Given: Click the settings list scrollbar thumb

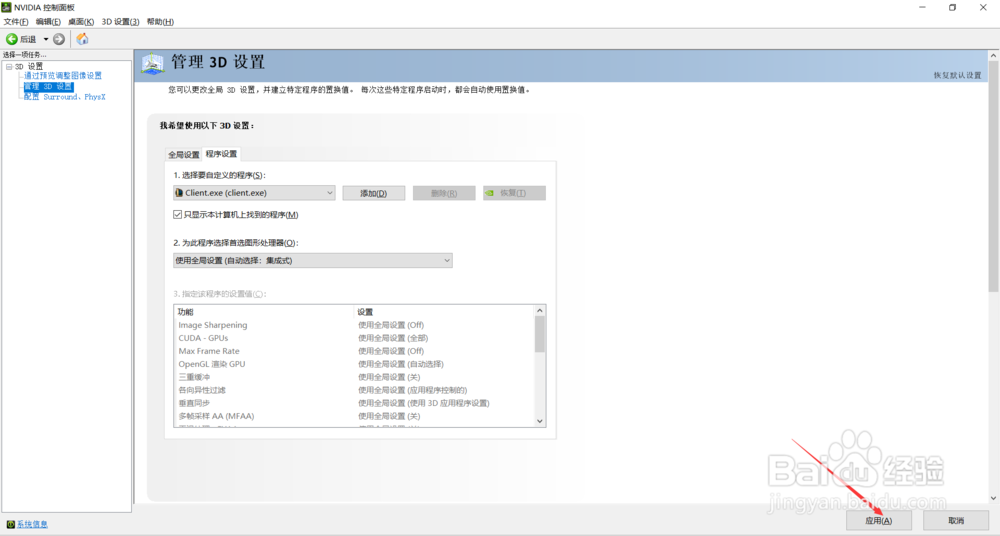Looking at the screenshot, I should coord(540,334).
